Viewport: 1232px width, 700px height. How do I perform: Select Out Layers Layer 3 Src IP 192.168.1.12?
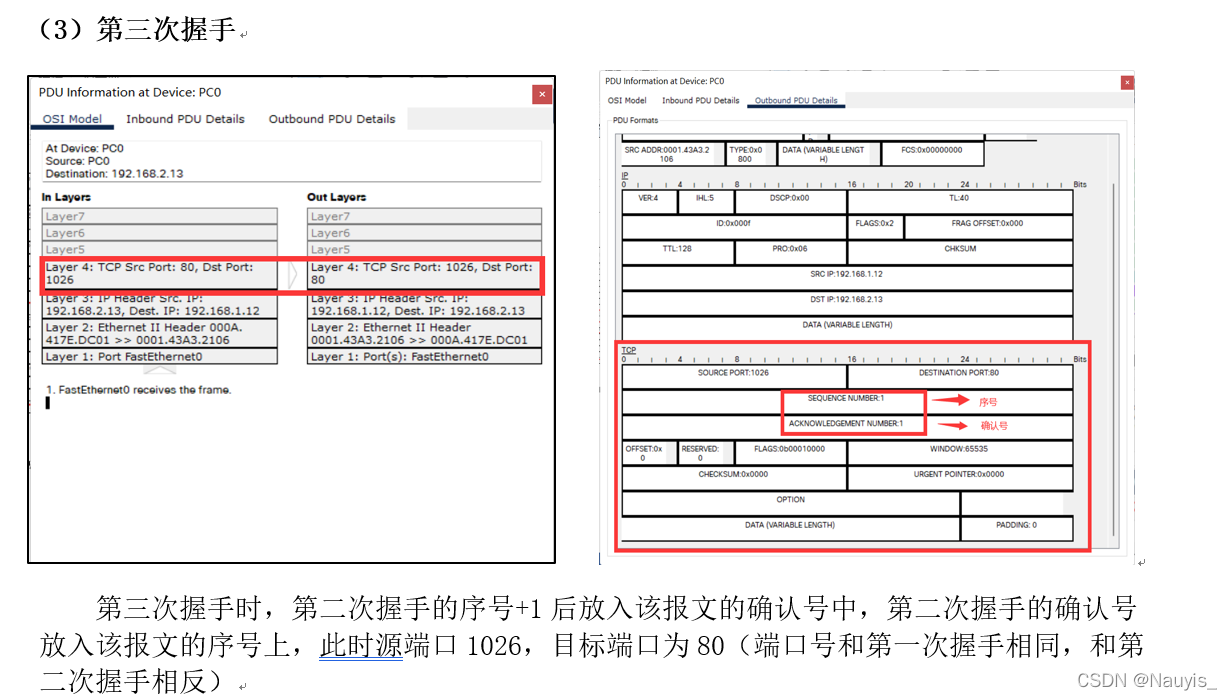pos(424,304)
